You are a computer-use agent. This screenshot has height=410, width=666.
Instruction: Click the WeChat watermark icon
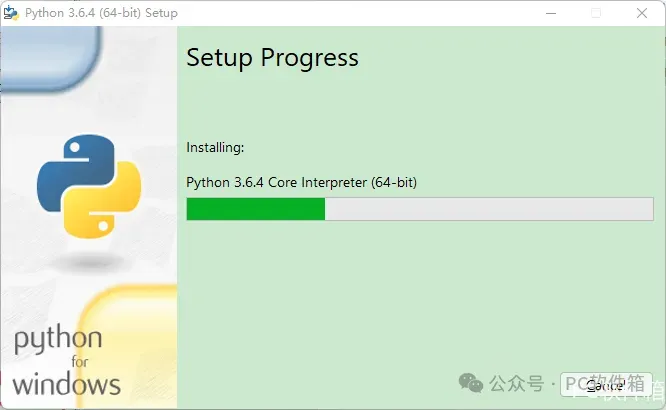click(470, 383)
